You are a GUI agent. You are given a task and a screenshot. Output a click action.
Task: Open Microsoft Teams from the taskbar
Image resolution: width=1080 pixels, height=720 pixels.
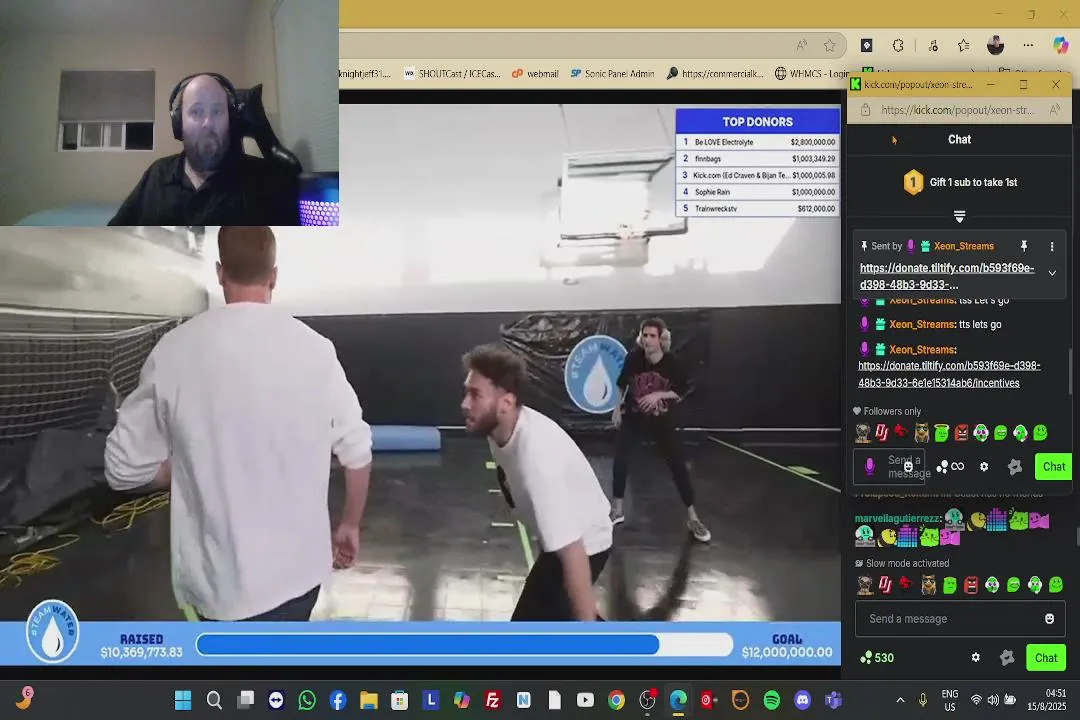pyautogui.click(x=833, y=701)
